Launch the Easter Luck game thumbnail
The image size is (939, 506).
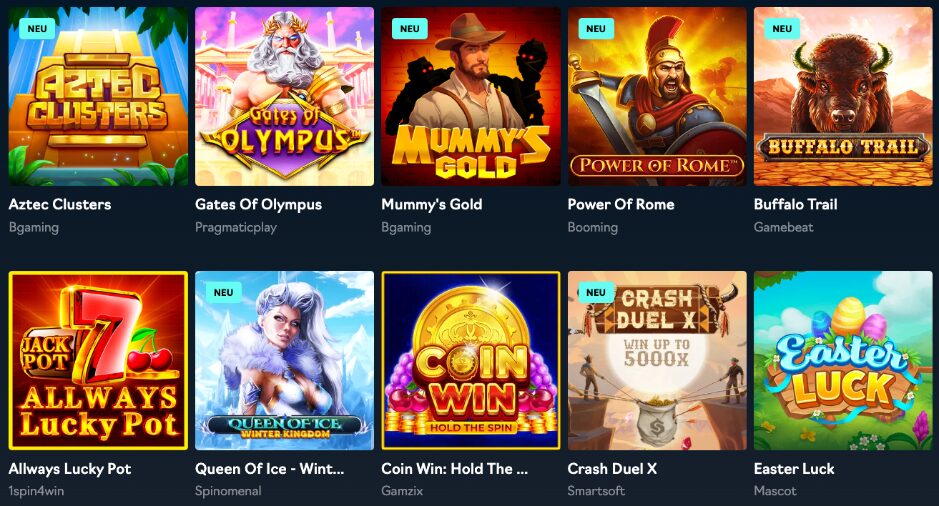click(843, 360)
